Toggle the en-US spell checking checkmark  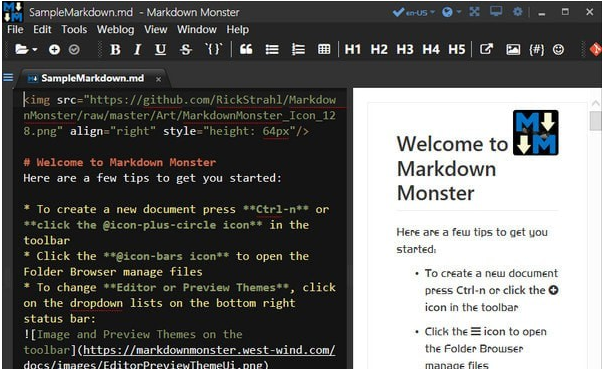398,12
